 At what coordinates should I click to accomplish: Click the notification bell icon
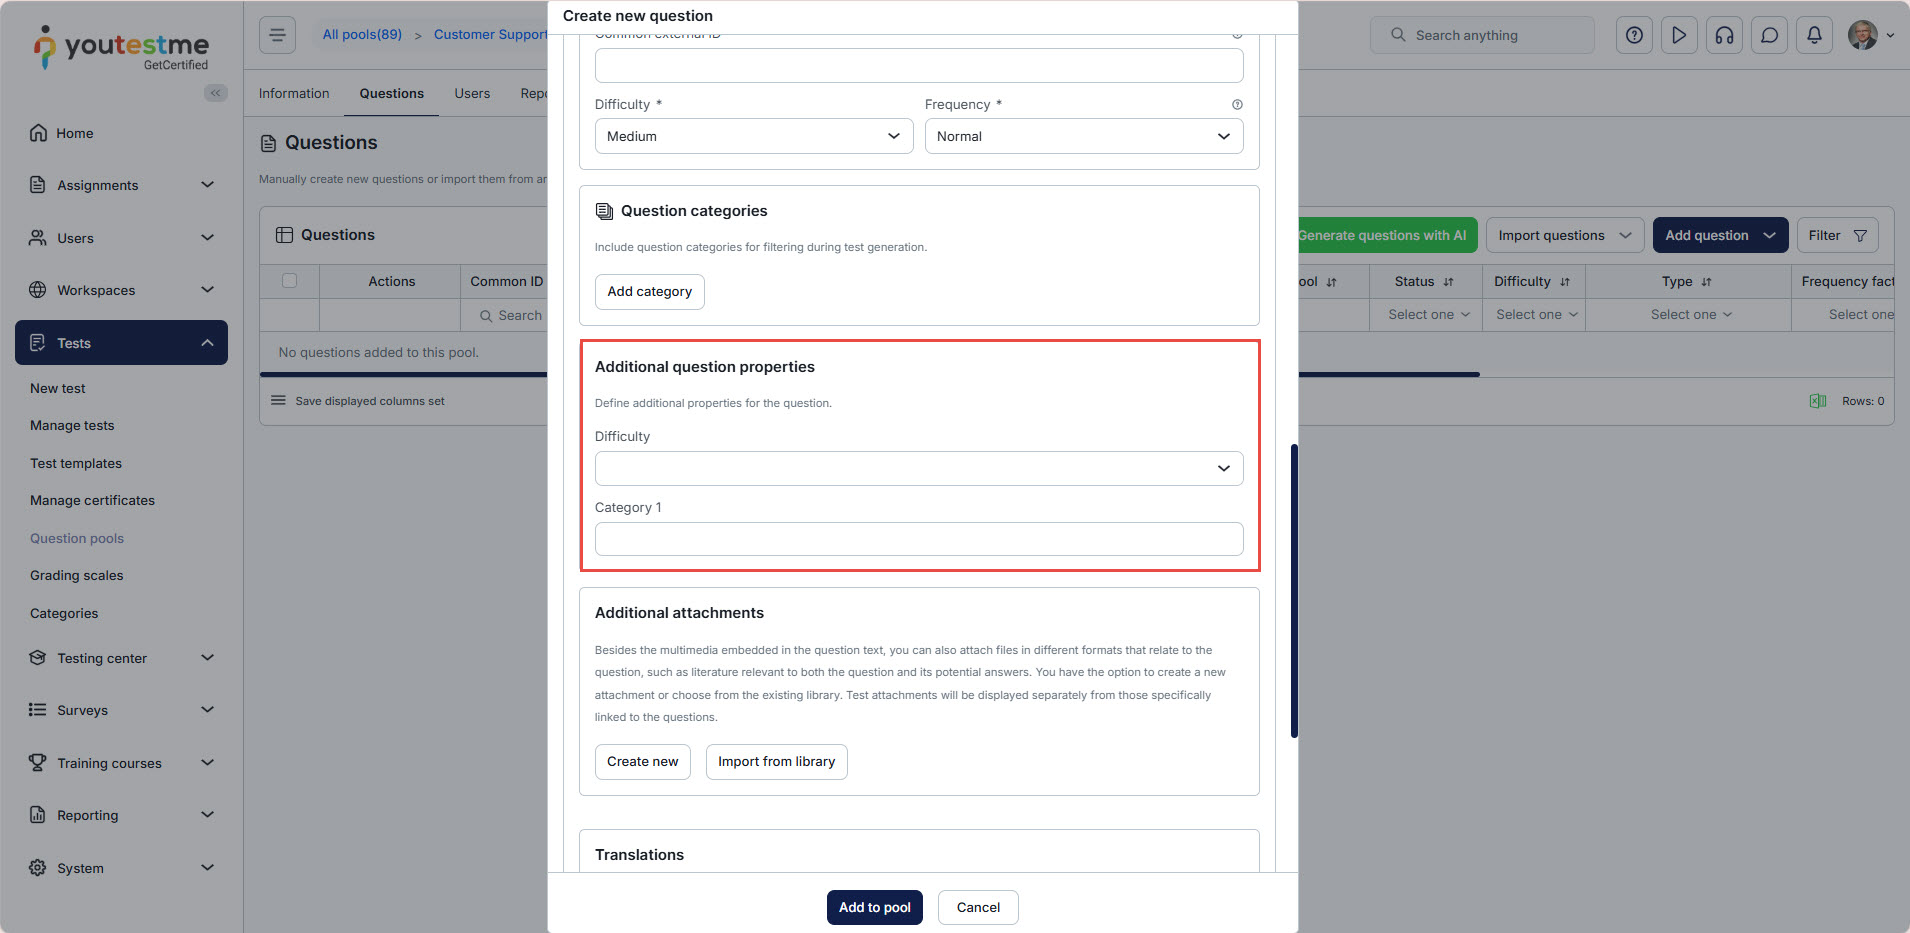tap(1814, 35)
